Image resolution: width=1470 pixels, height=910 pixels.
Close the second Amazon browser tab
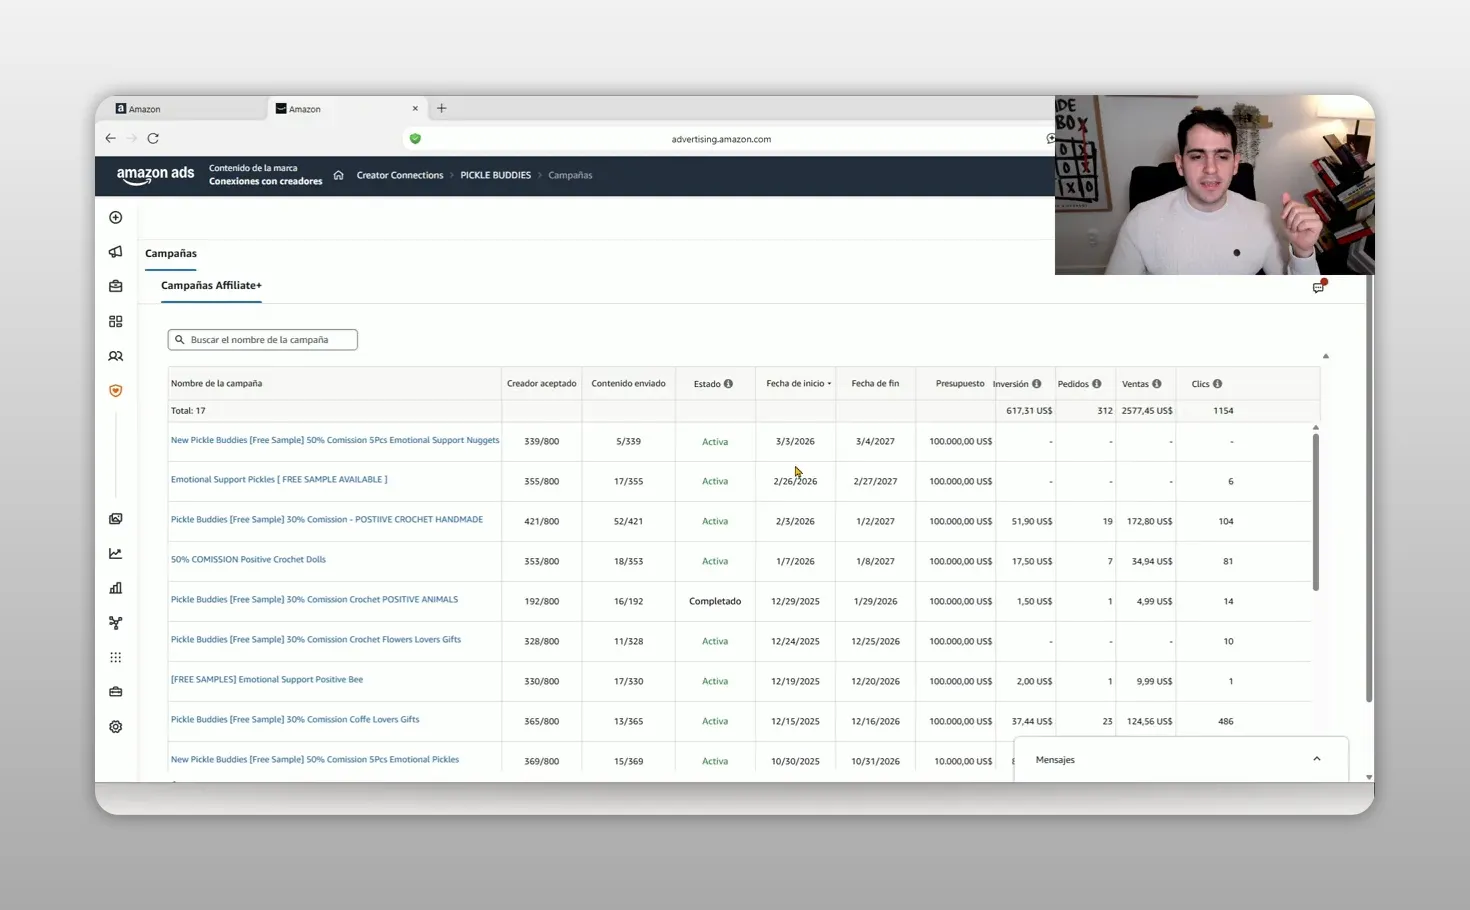[x=415, y=108]
